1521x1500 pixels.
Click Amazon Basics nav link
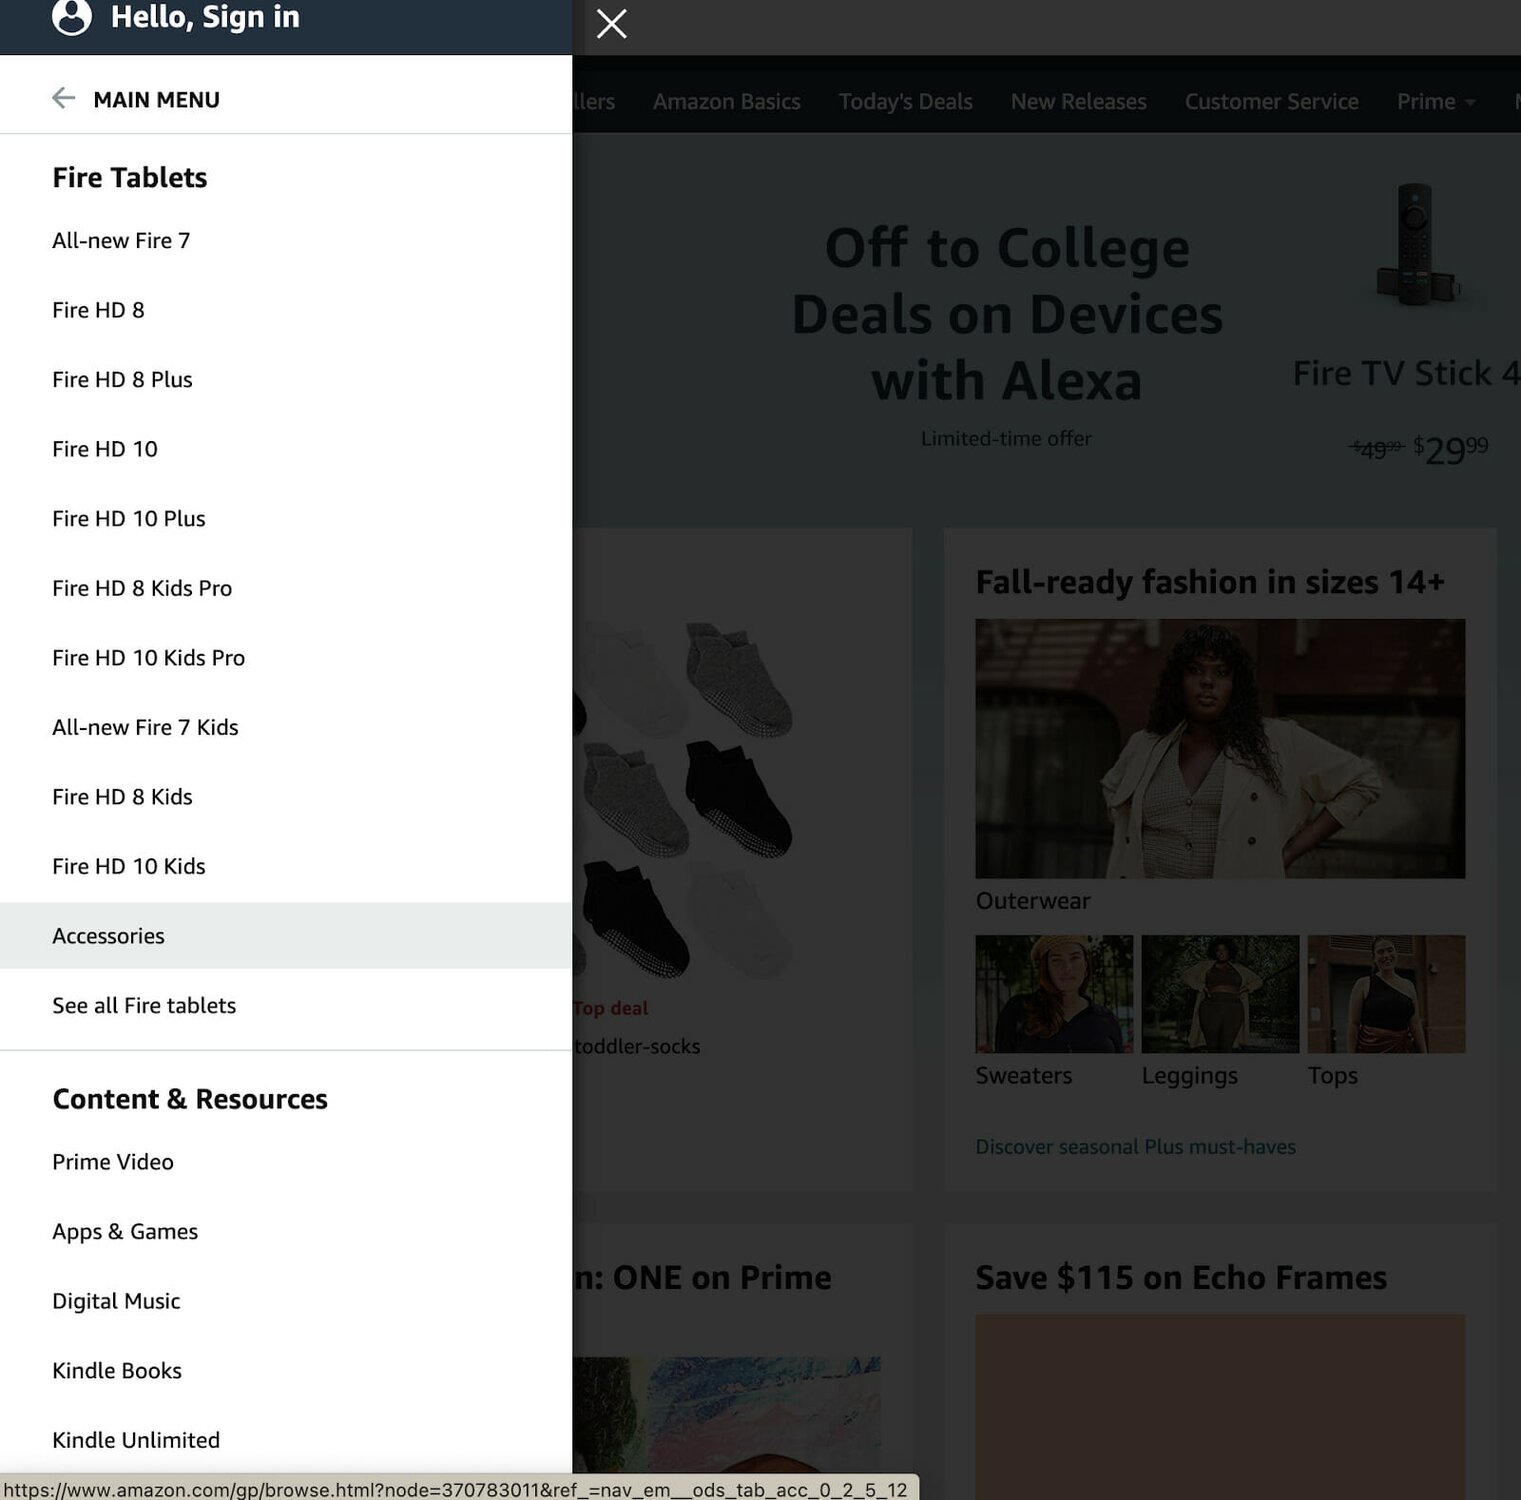(726, 101)
